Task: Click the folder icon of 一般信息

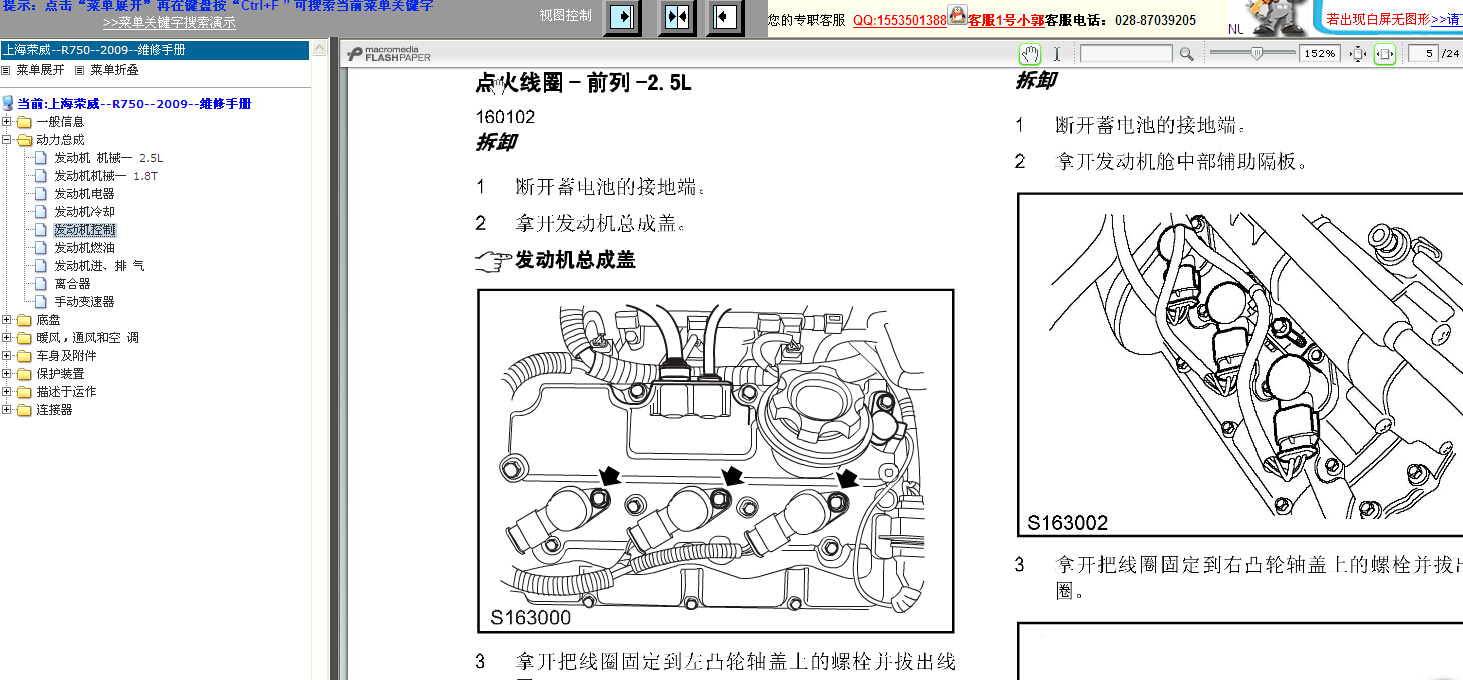Action: 24,122
